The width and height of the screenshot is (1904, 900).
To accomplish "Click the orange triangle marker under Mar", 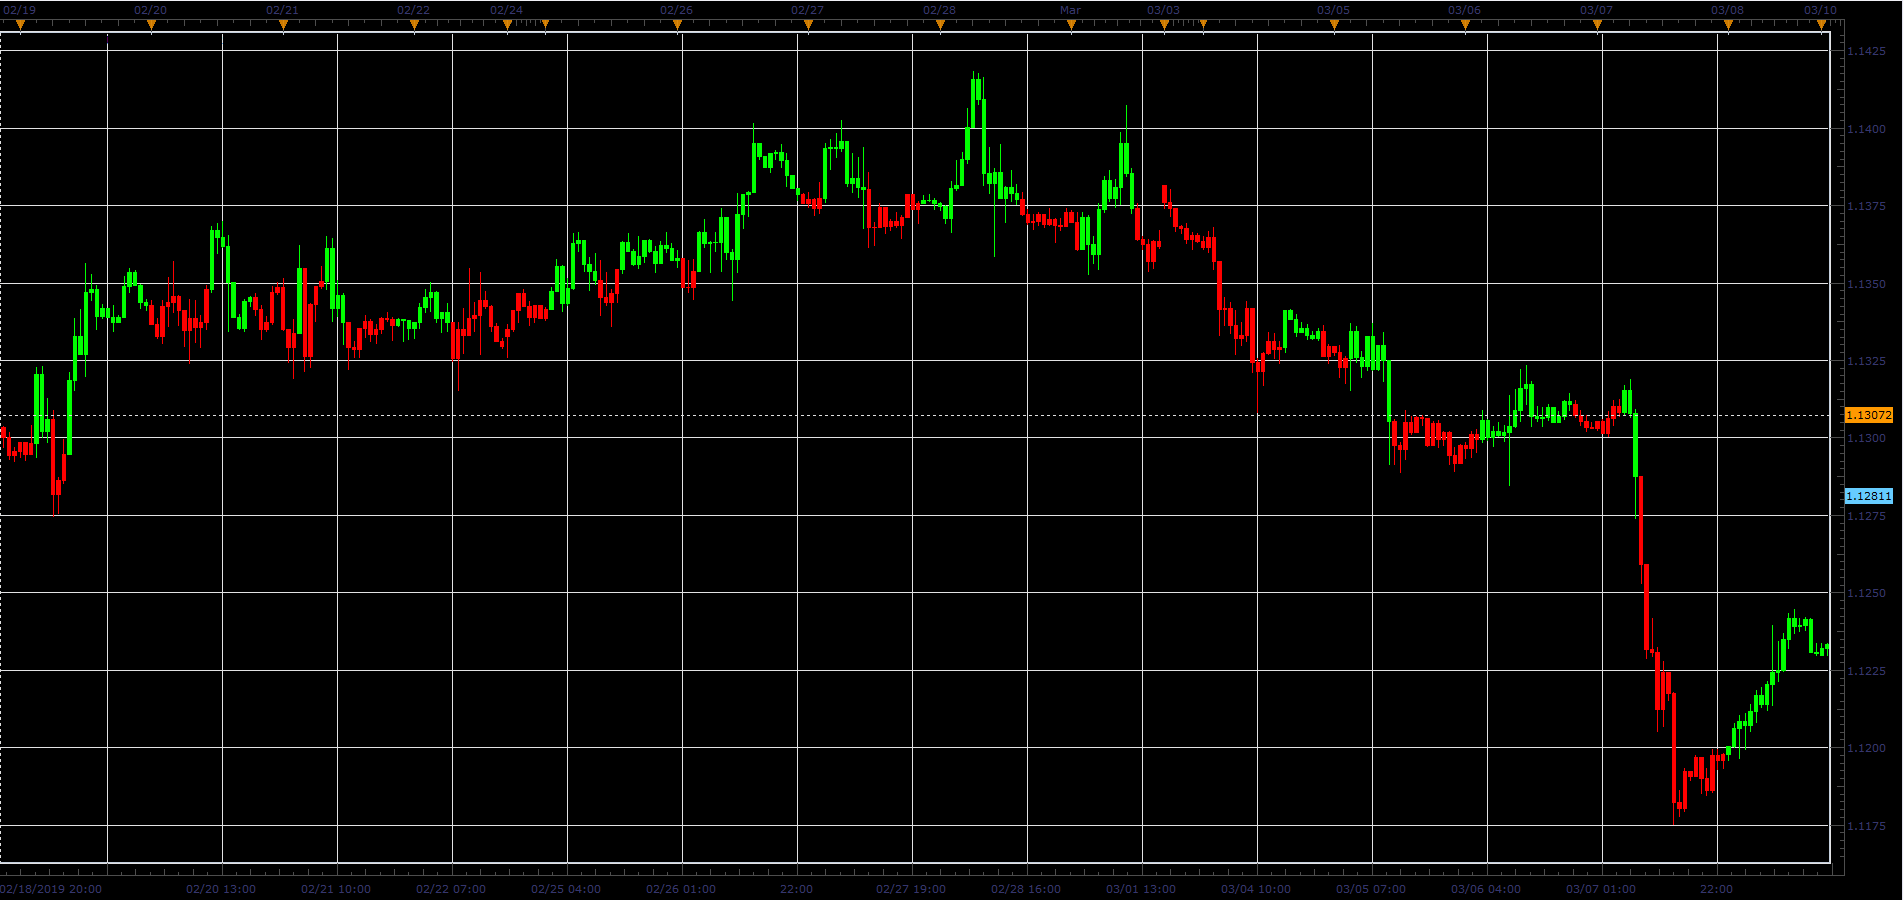I will click(x=1071, y=26).
